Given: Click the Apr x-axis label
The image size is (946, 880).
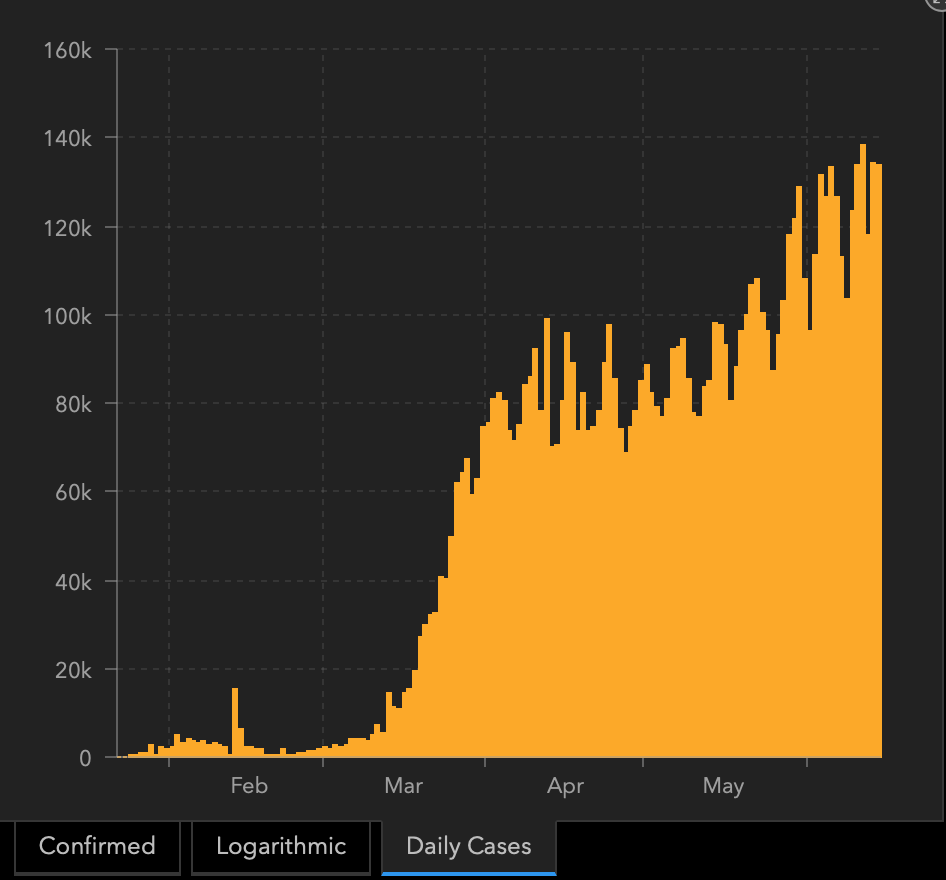Looking at the screenshot, I should coord(565,787).
